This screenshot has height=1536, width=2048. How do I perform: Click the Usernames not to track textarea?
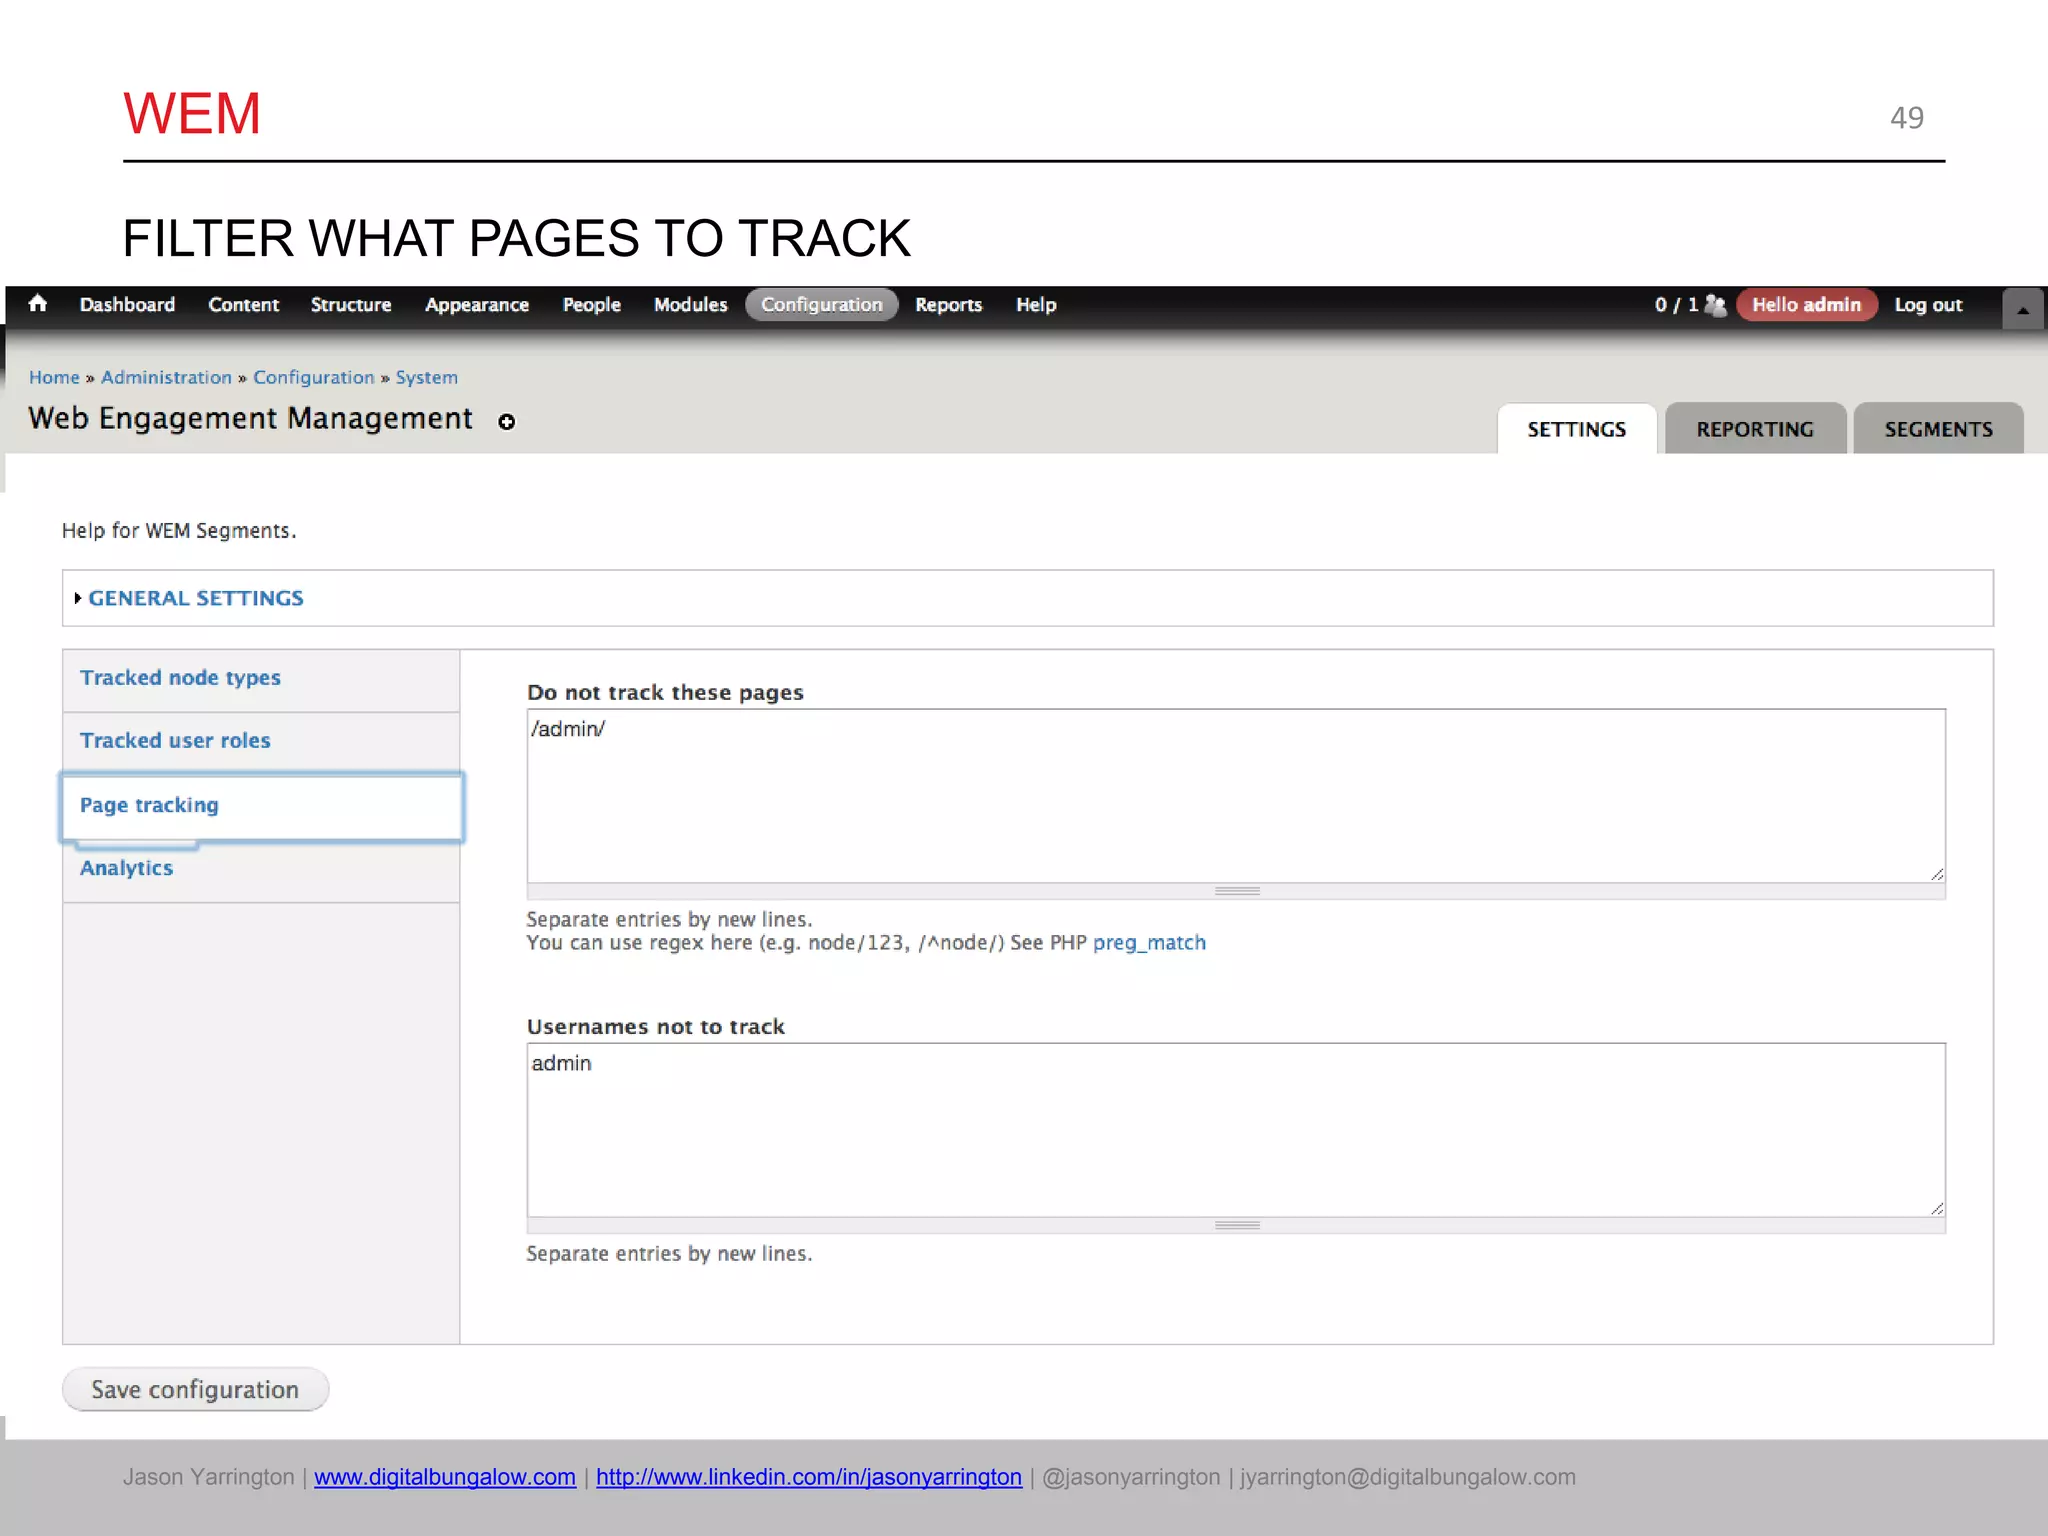point(1236,1130)
